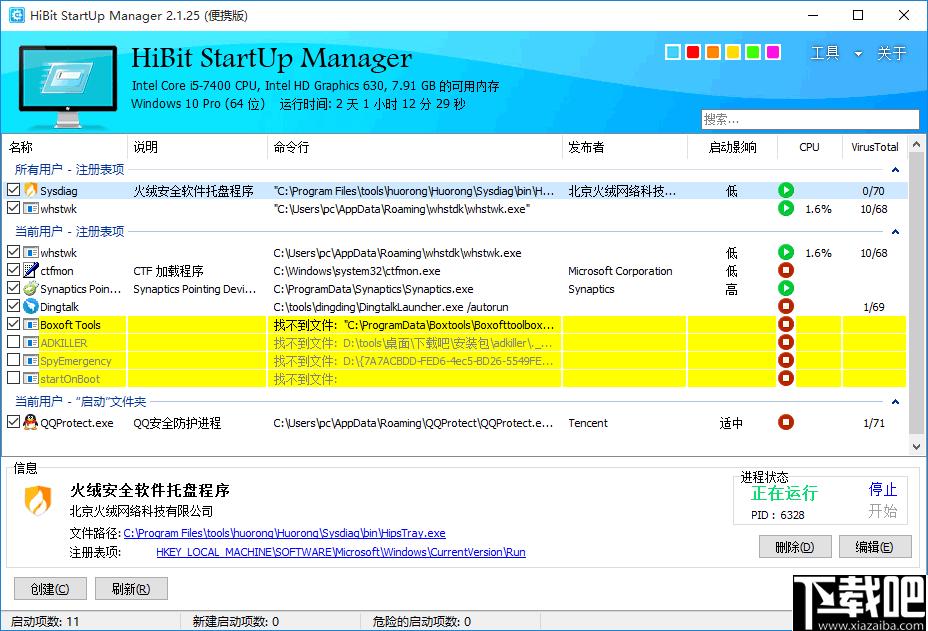Click 停止 to stop the process
This screenshot has width=928, height=631.
click(882, 490)
